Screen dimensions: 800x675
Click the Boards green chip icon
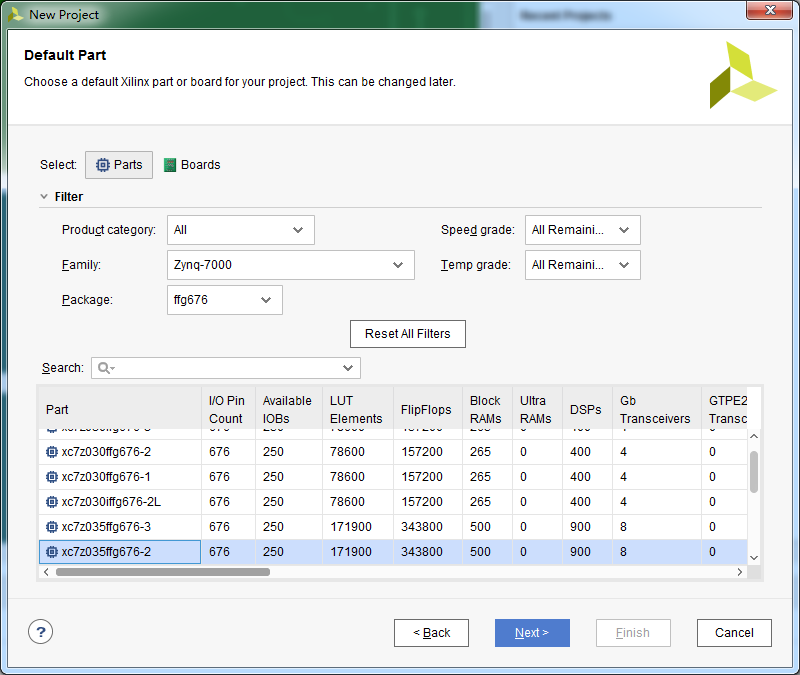(170, 165)
